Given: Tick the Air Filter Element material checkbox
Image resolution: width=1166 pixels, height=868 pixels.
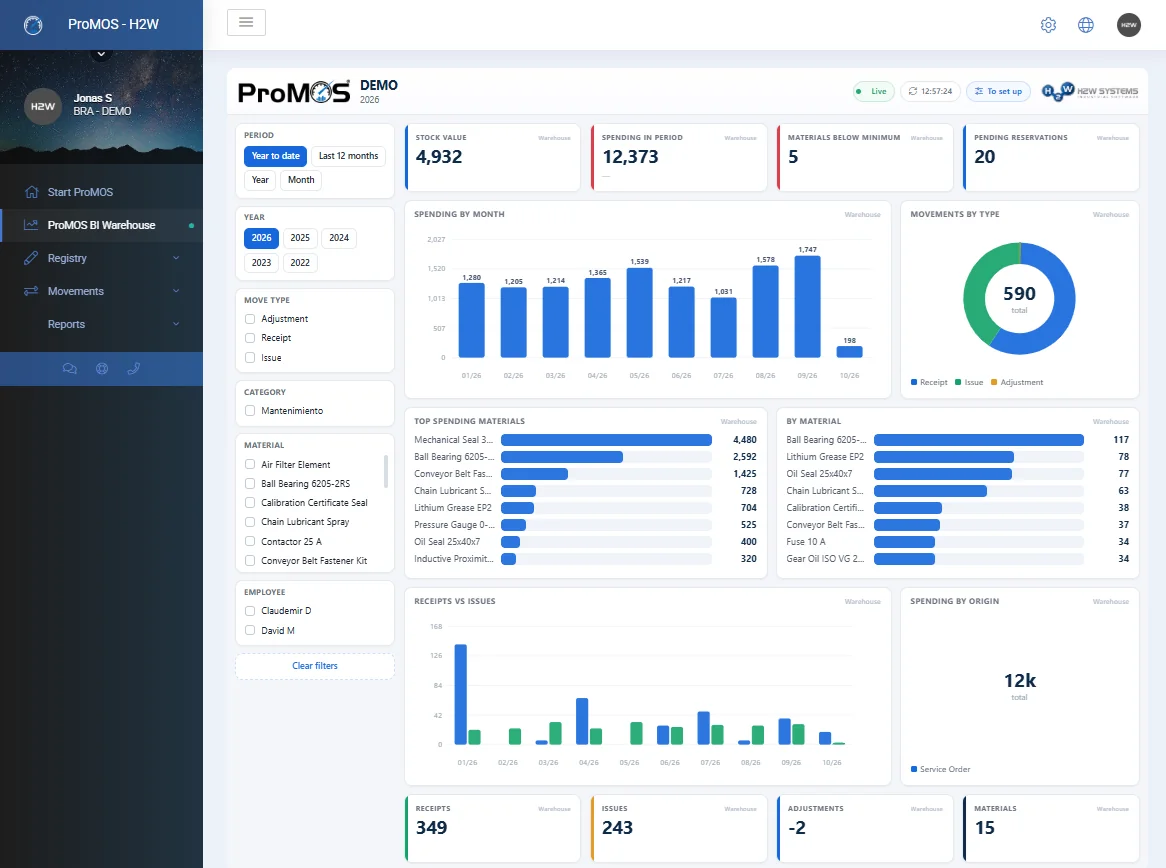Looking at the screenshot, I should [250, 464].
